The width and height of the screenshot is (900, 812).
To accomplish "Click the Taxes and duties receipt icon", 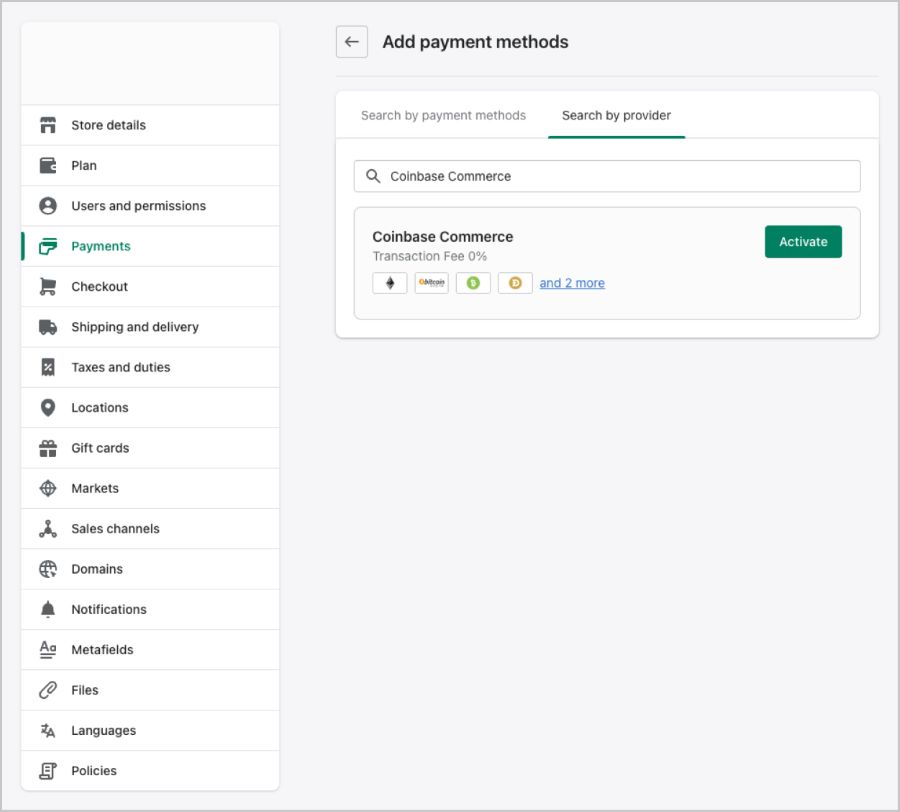I will [x=48, y=367].
